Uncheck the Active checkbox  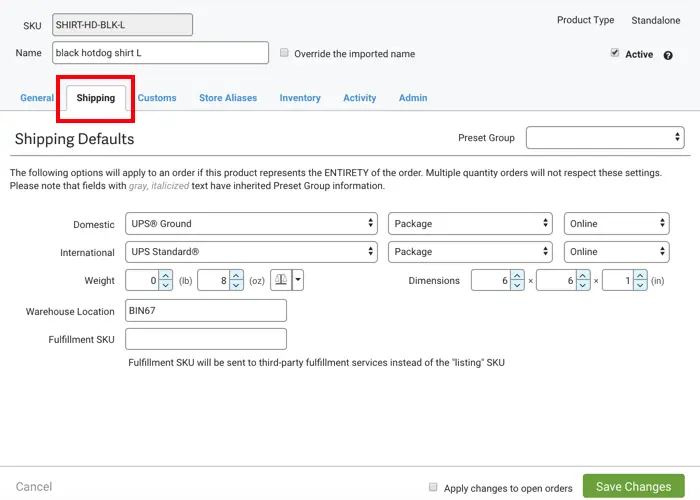[x=615, y=54]
